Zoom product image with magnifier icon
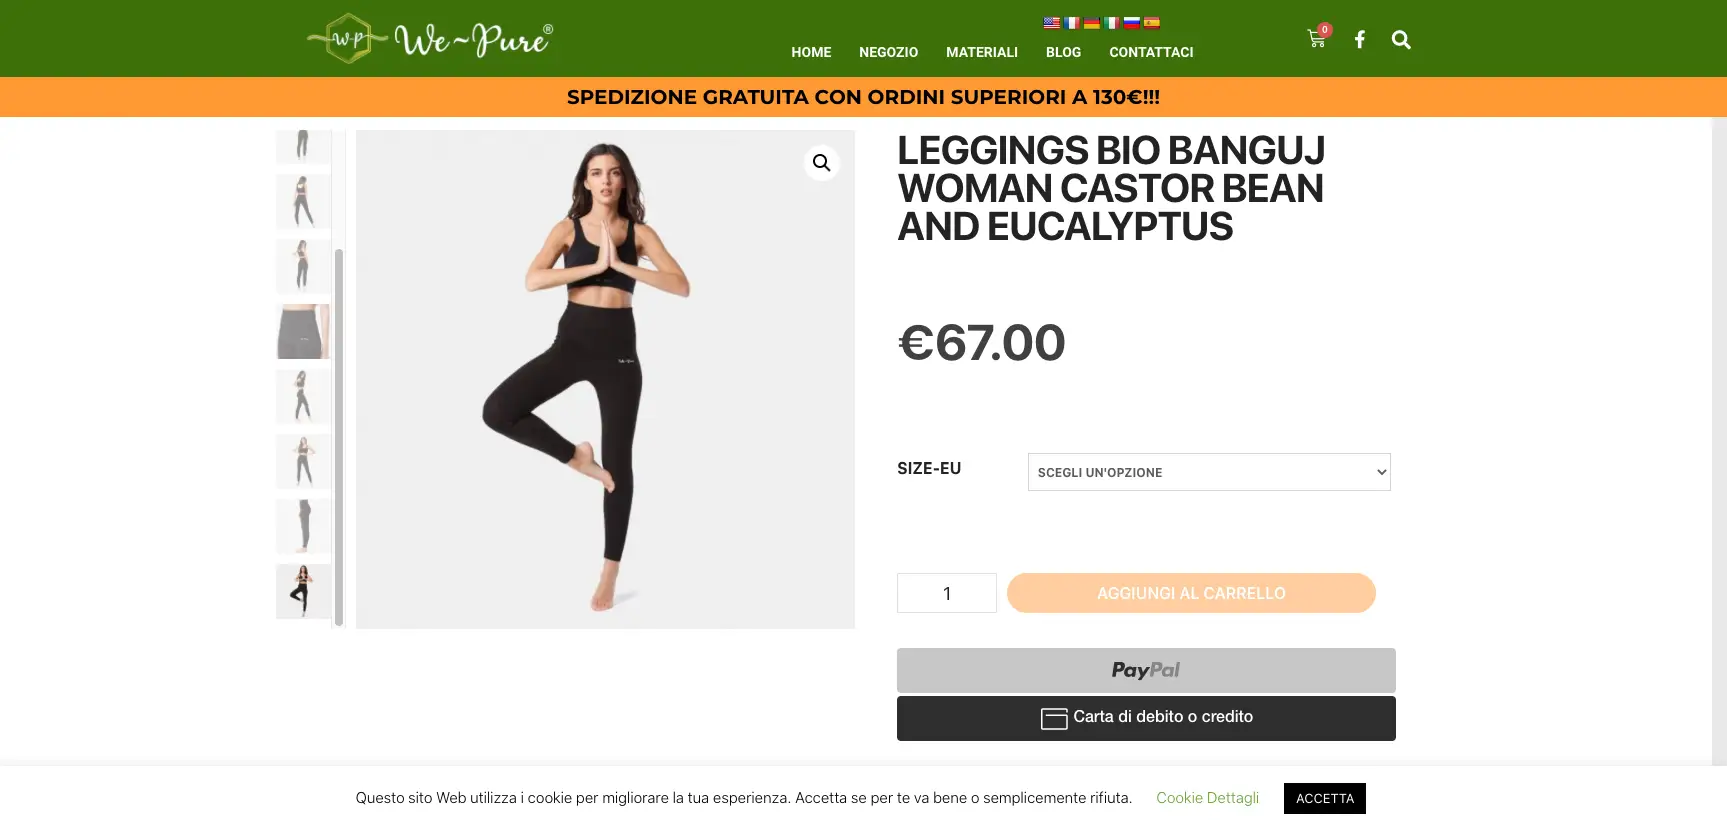1727x831 pixels. pyautogui.click(x=822, y=163)
